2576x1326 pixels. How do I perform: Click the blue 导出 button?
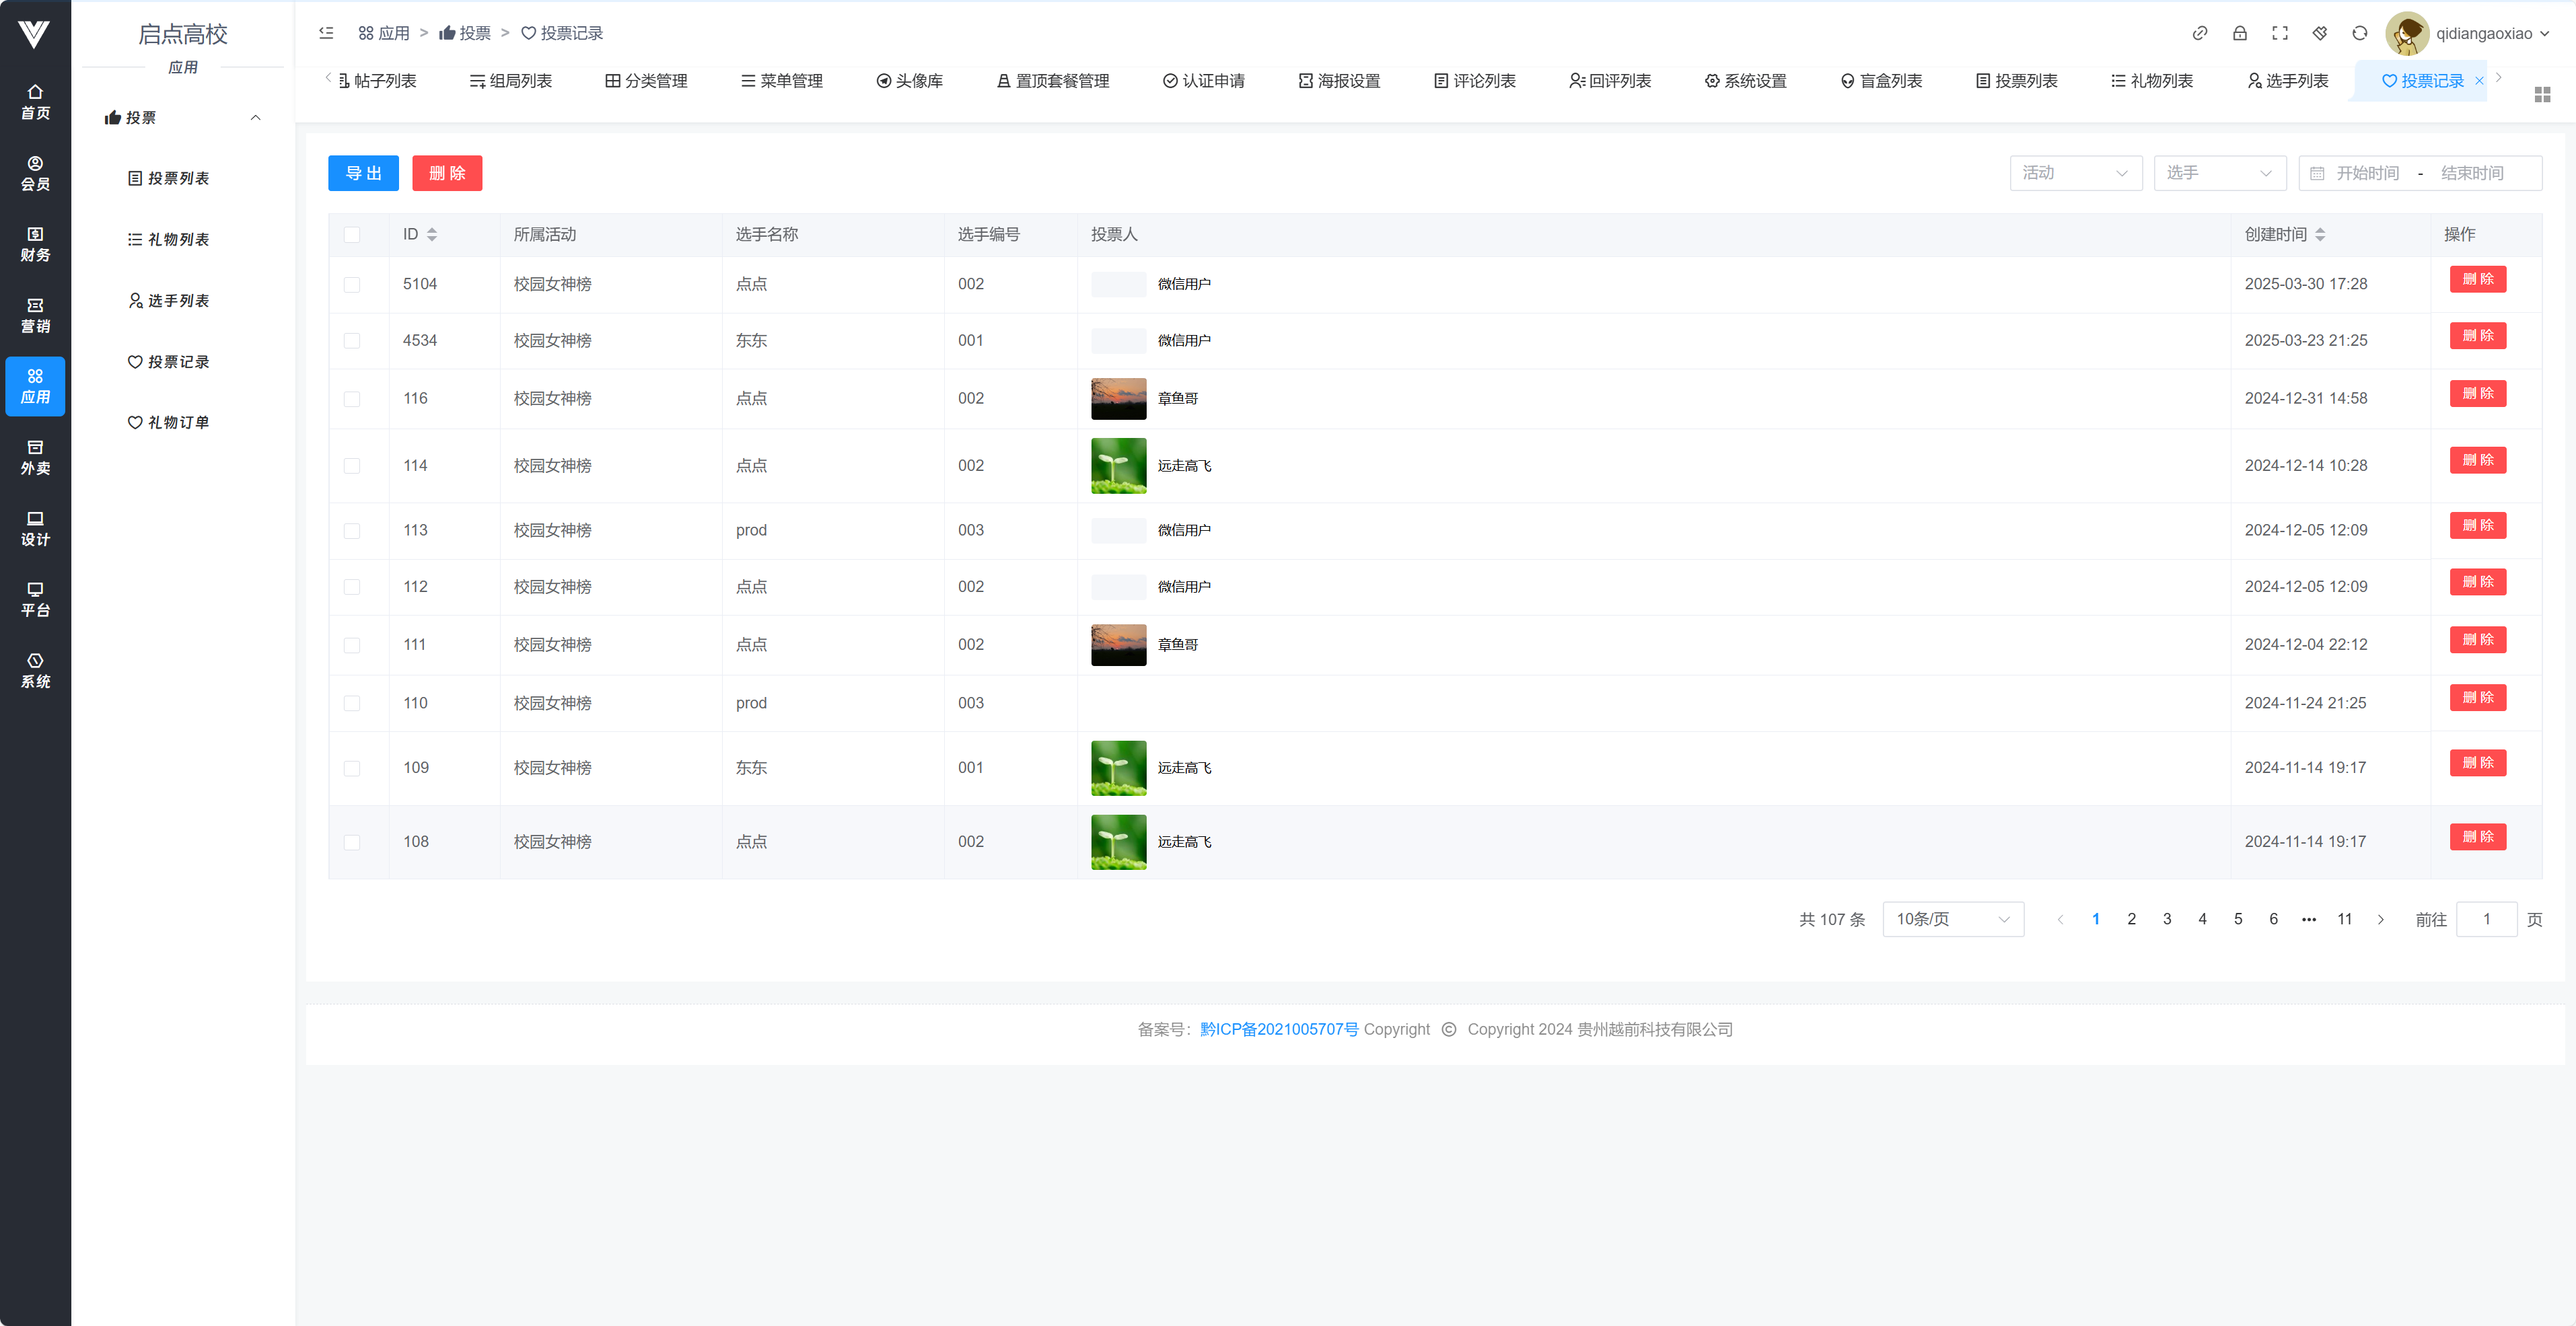pos(363,173)
